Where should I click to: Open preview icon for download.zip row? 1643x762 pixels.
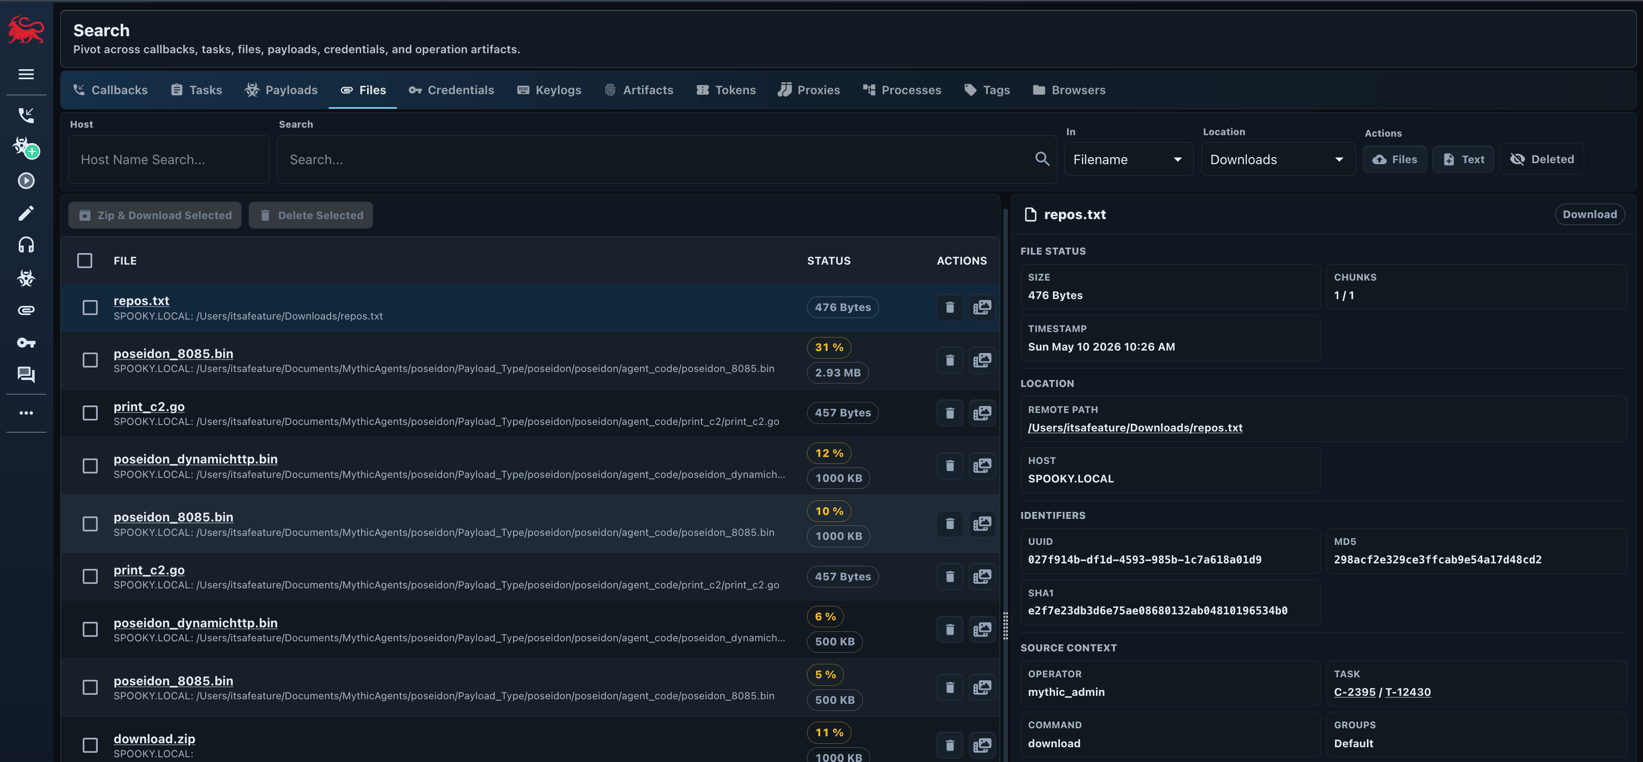pos(982,745)
